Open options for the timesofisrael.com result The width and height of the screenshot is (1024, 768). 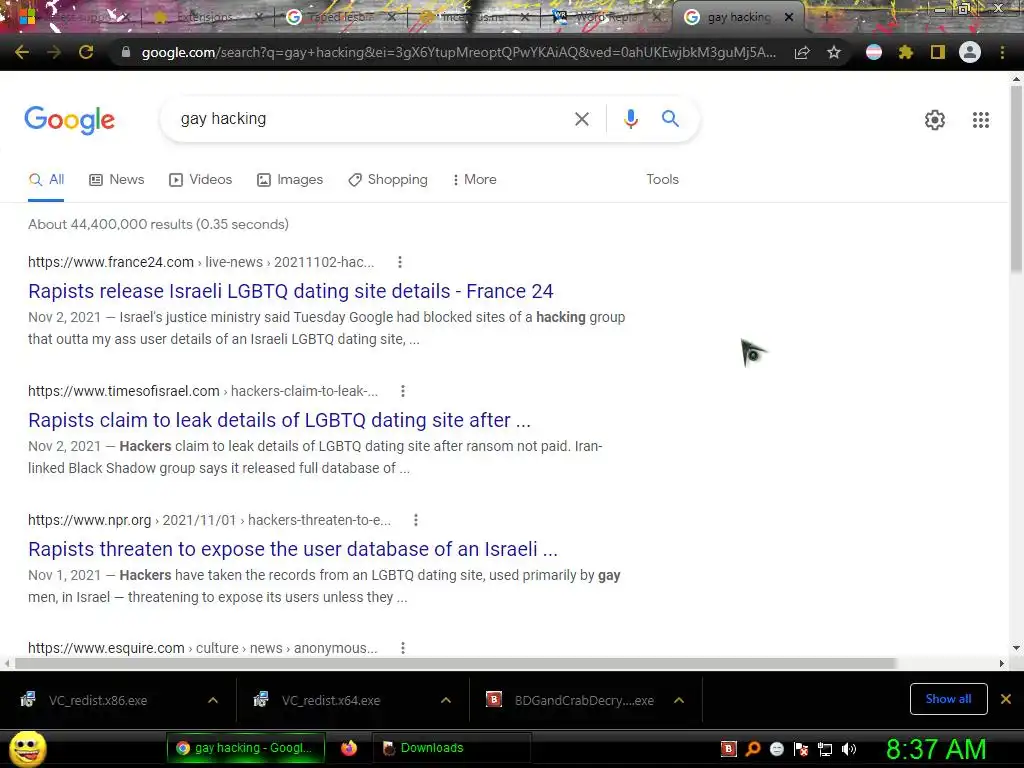point(403,391)
